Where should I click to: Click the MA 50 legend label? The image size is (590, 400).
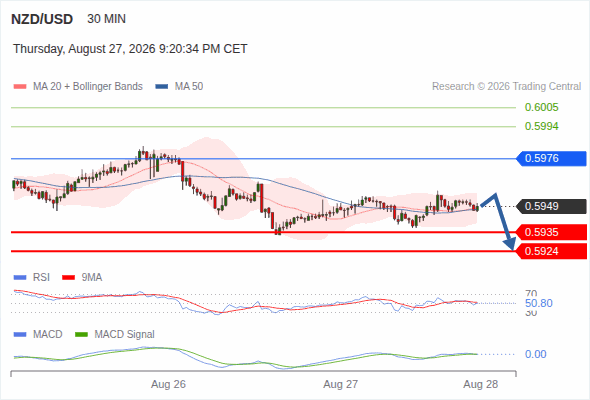coord(189,87)
